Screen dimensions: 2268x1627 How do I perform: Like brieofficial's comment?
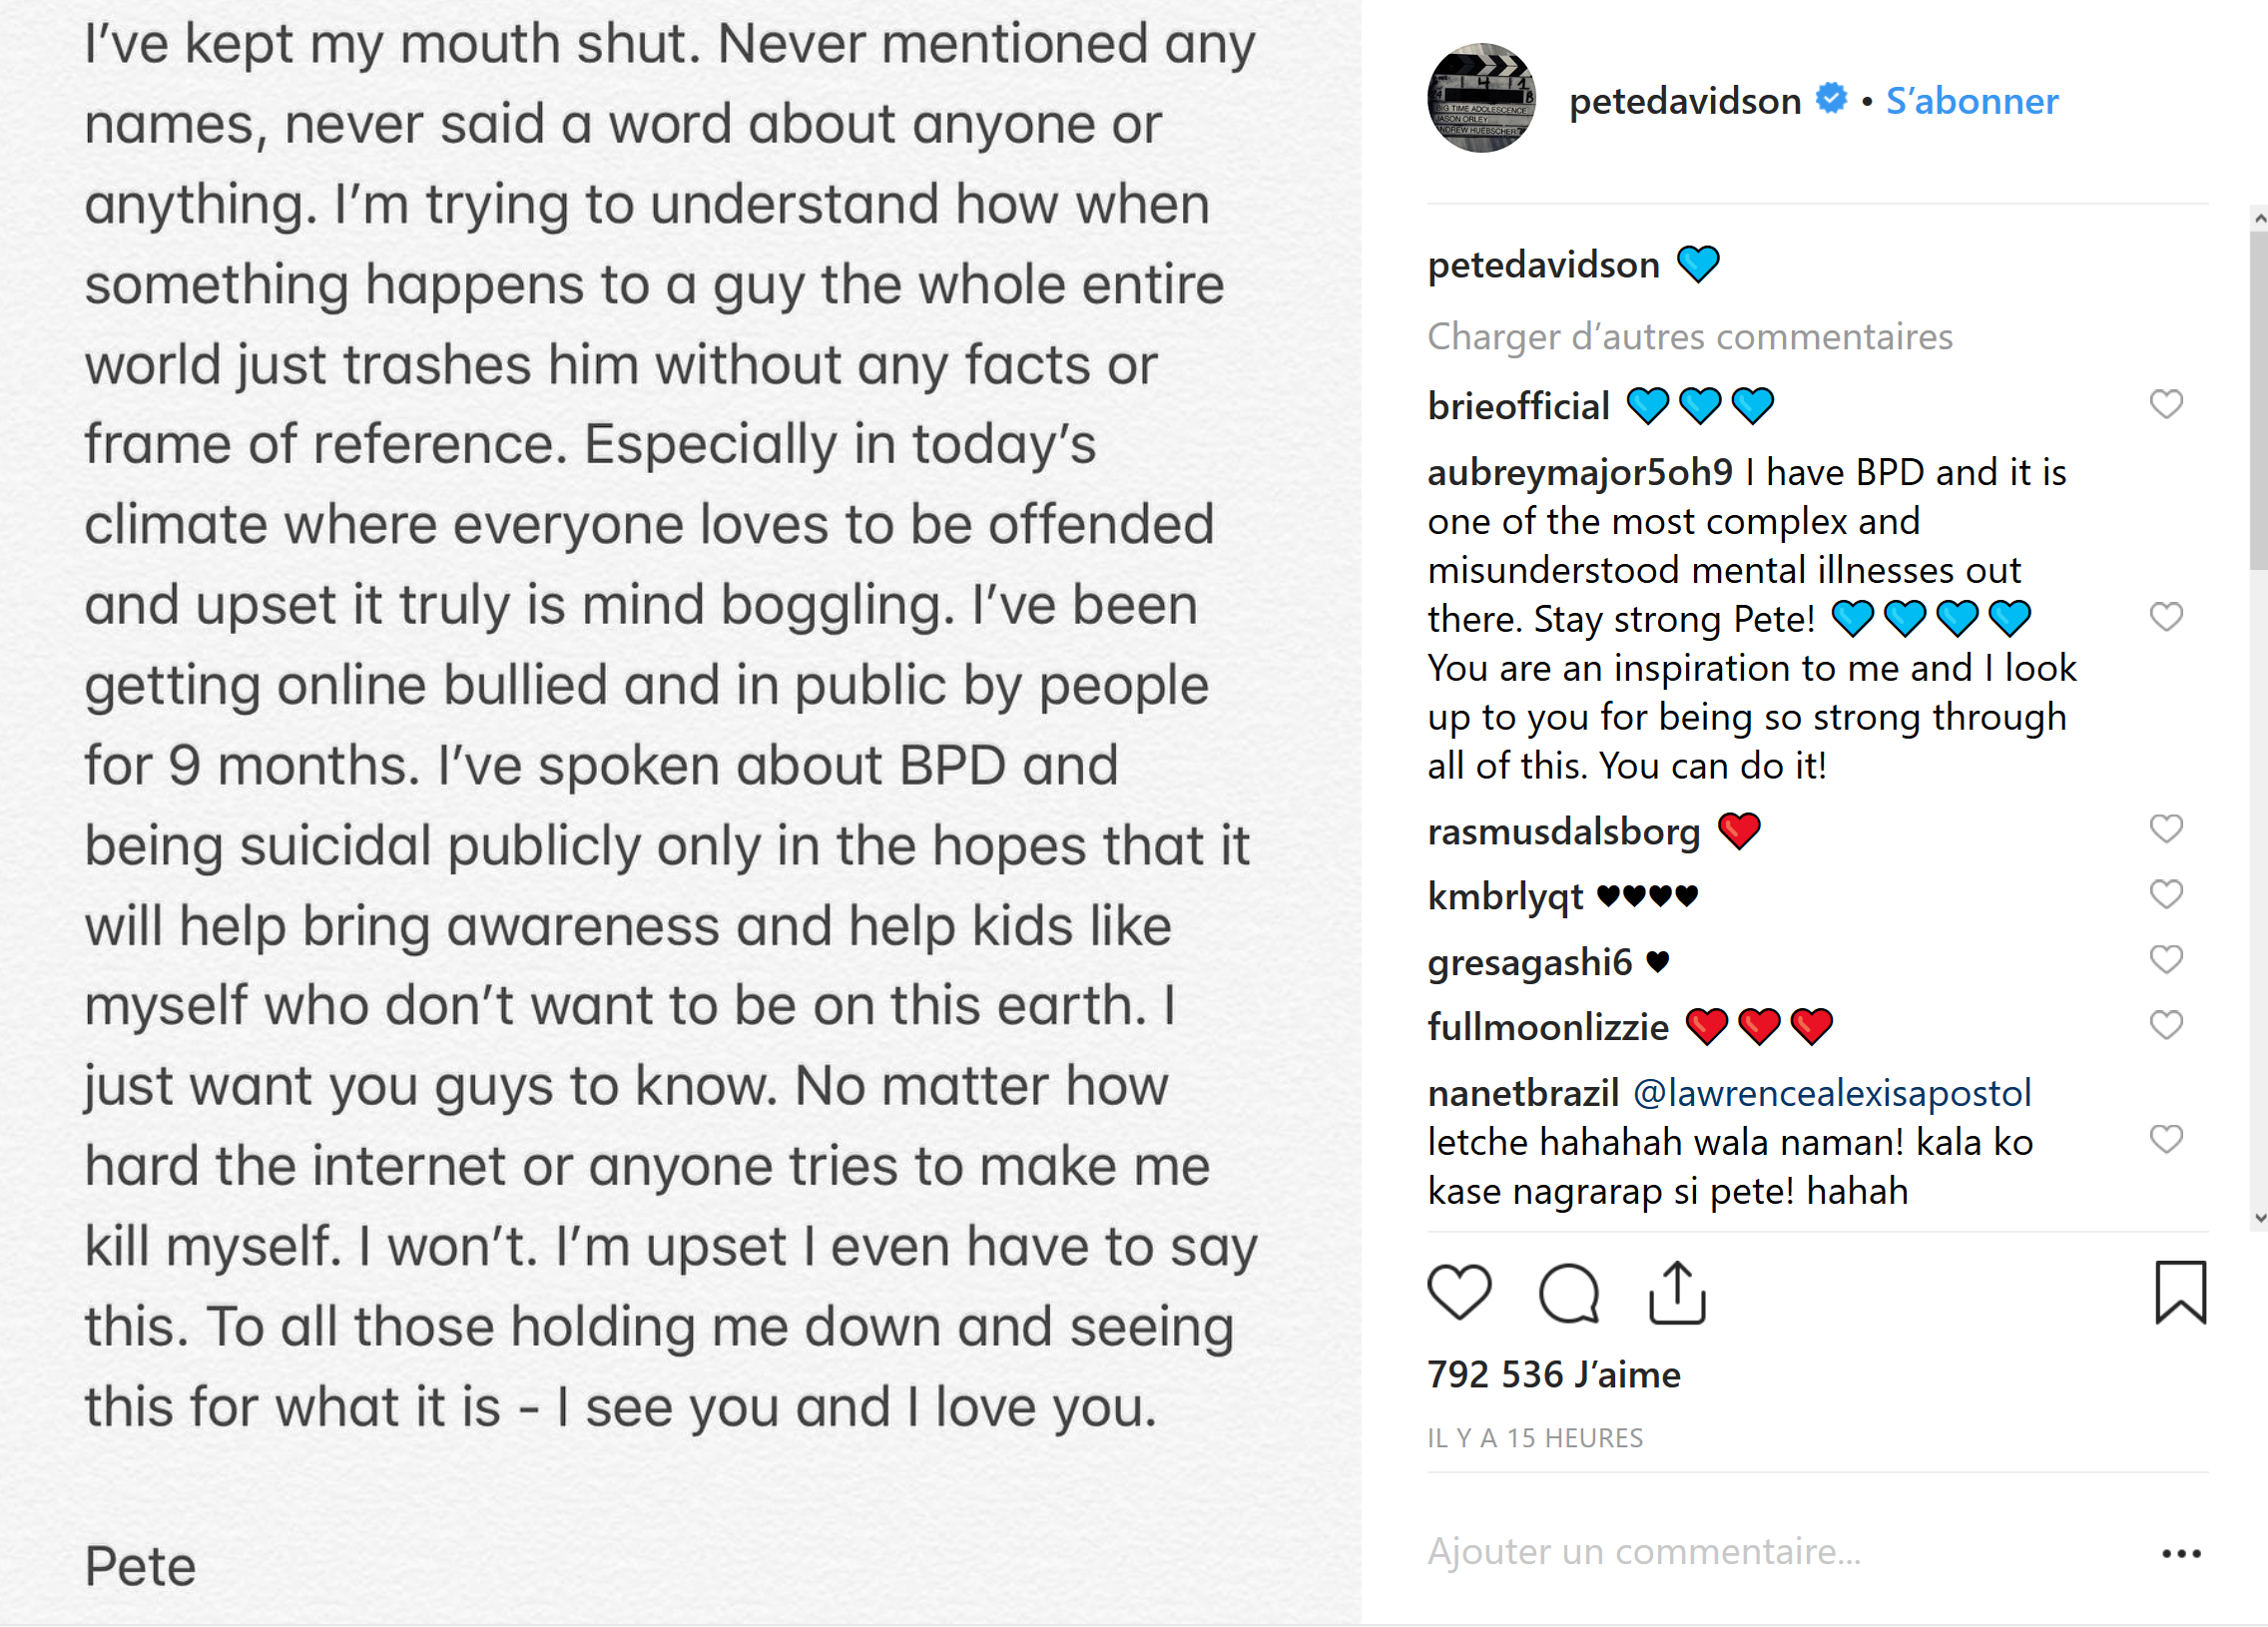point(2166,404)
